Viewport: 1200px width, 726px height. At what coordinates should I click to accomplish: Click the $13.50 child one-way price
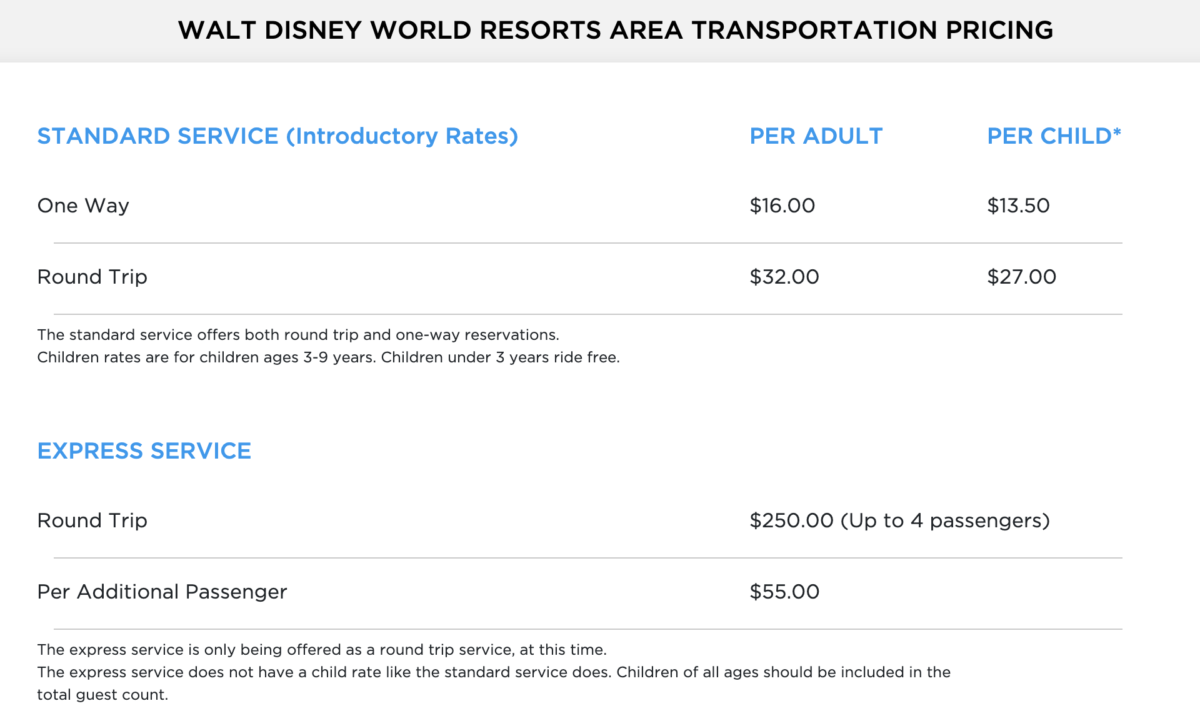1018,206
